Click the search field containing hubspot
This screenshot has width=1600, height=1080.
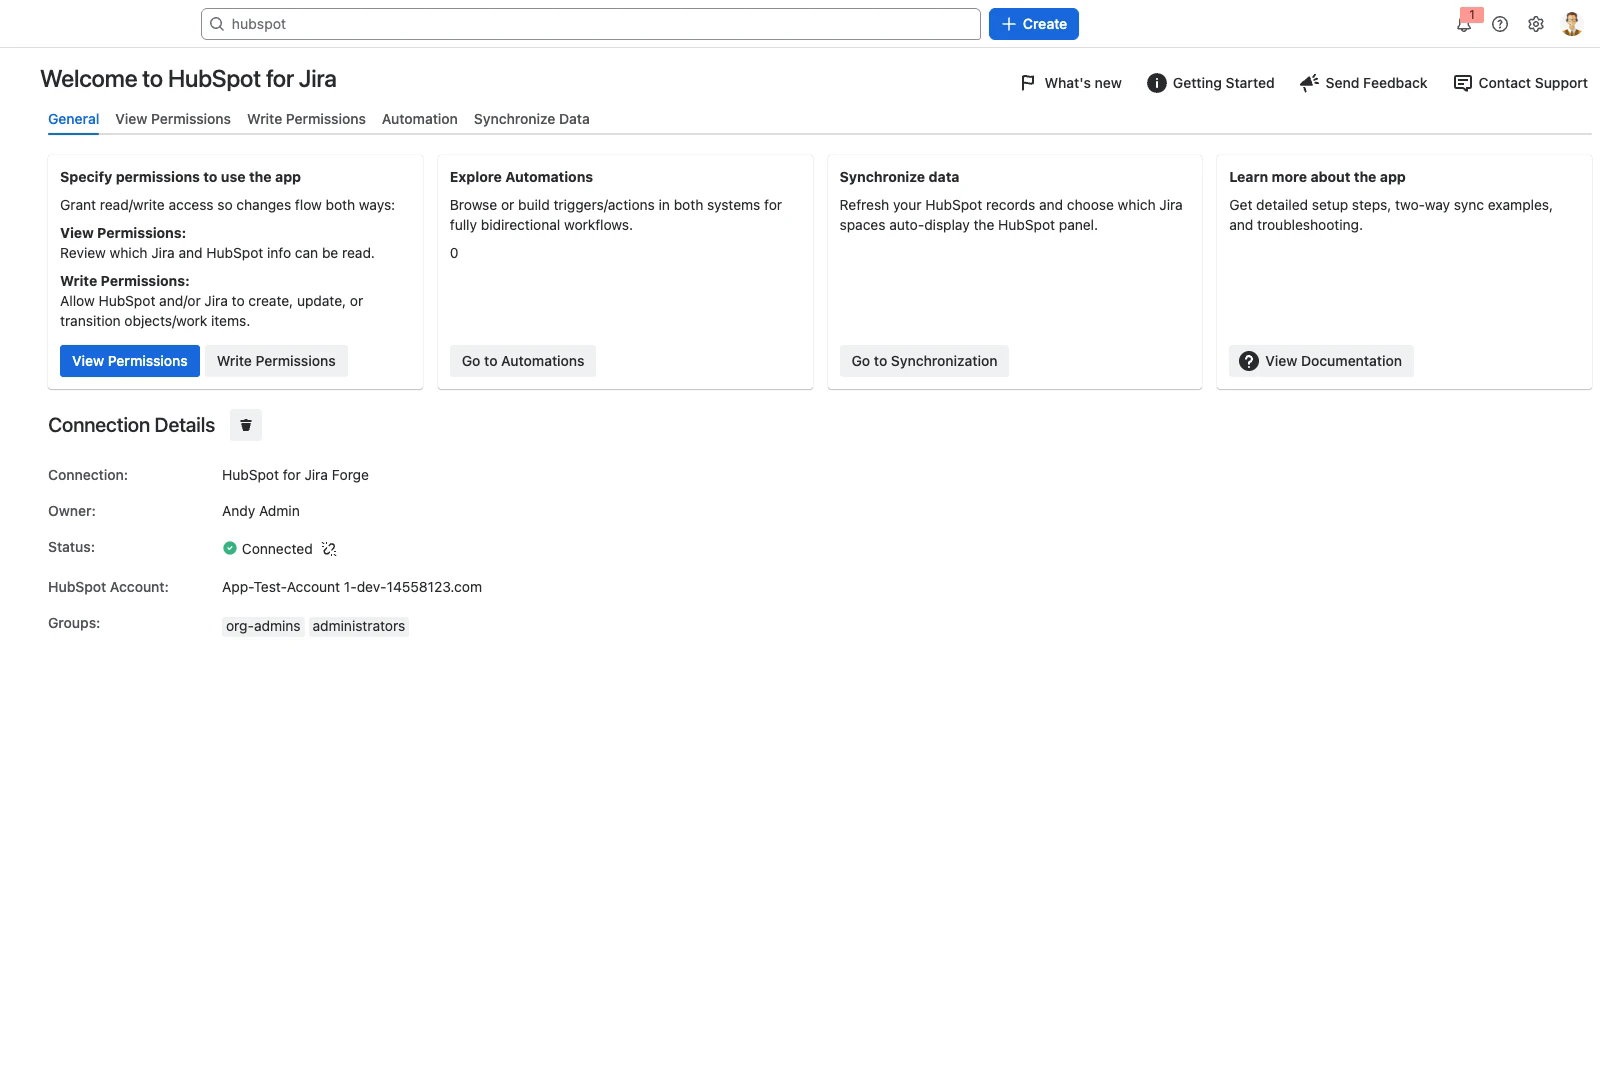591,24
